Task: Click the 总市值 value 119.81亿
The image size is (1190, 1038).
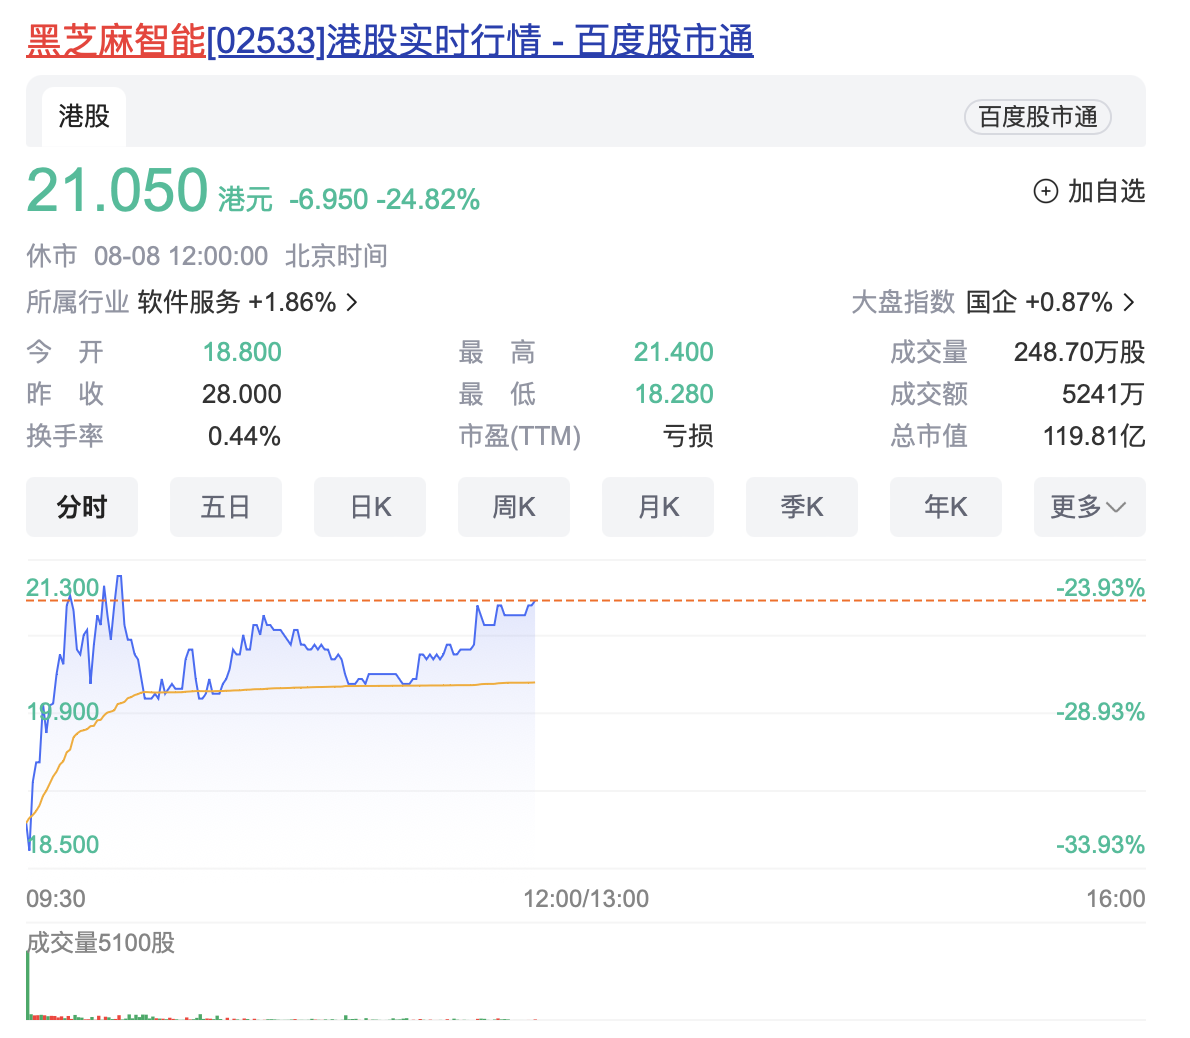Action: tap(1094, 436)
